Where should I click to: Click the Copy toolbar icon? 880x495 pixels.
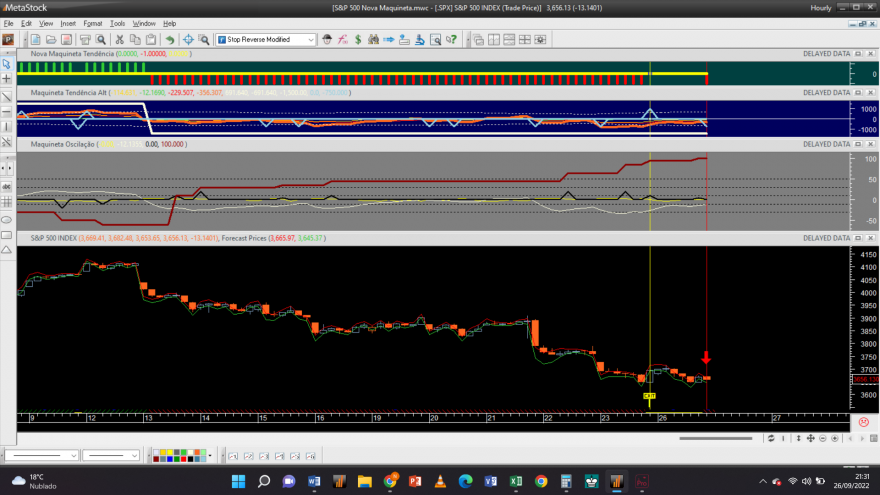(135, 39)
